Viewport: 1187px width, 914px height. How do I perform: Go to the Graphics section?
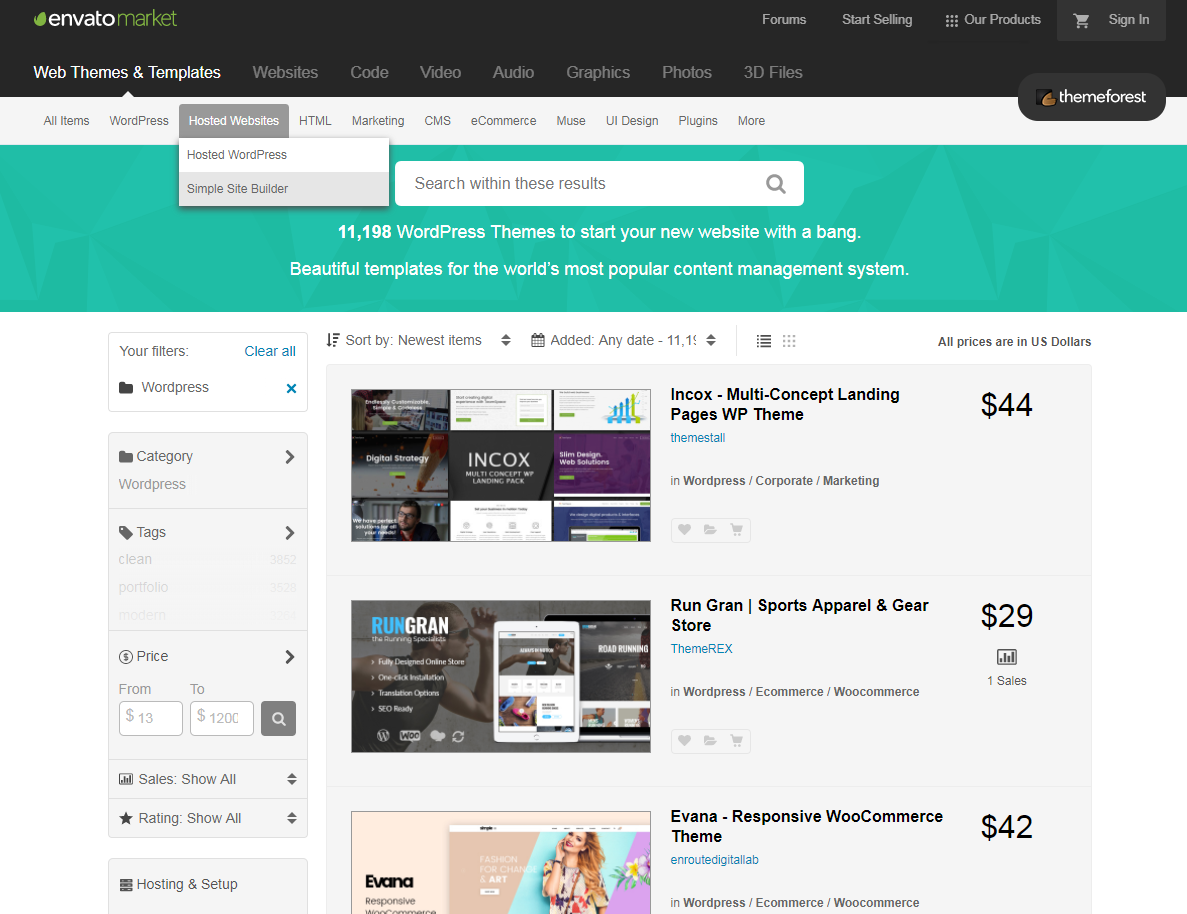598,73
